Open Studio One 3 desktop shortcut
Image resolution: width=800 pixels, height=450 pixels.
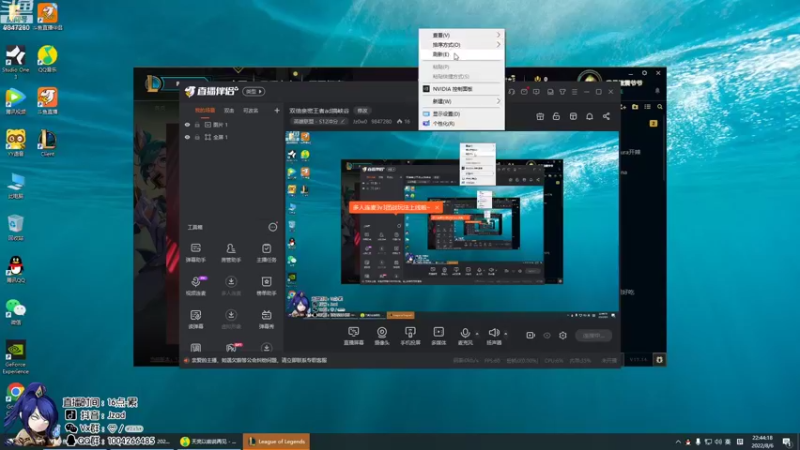click(15, 62)
